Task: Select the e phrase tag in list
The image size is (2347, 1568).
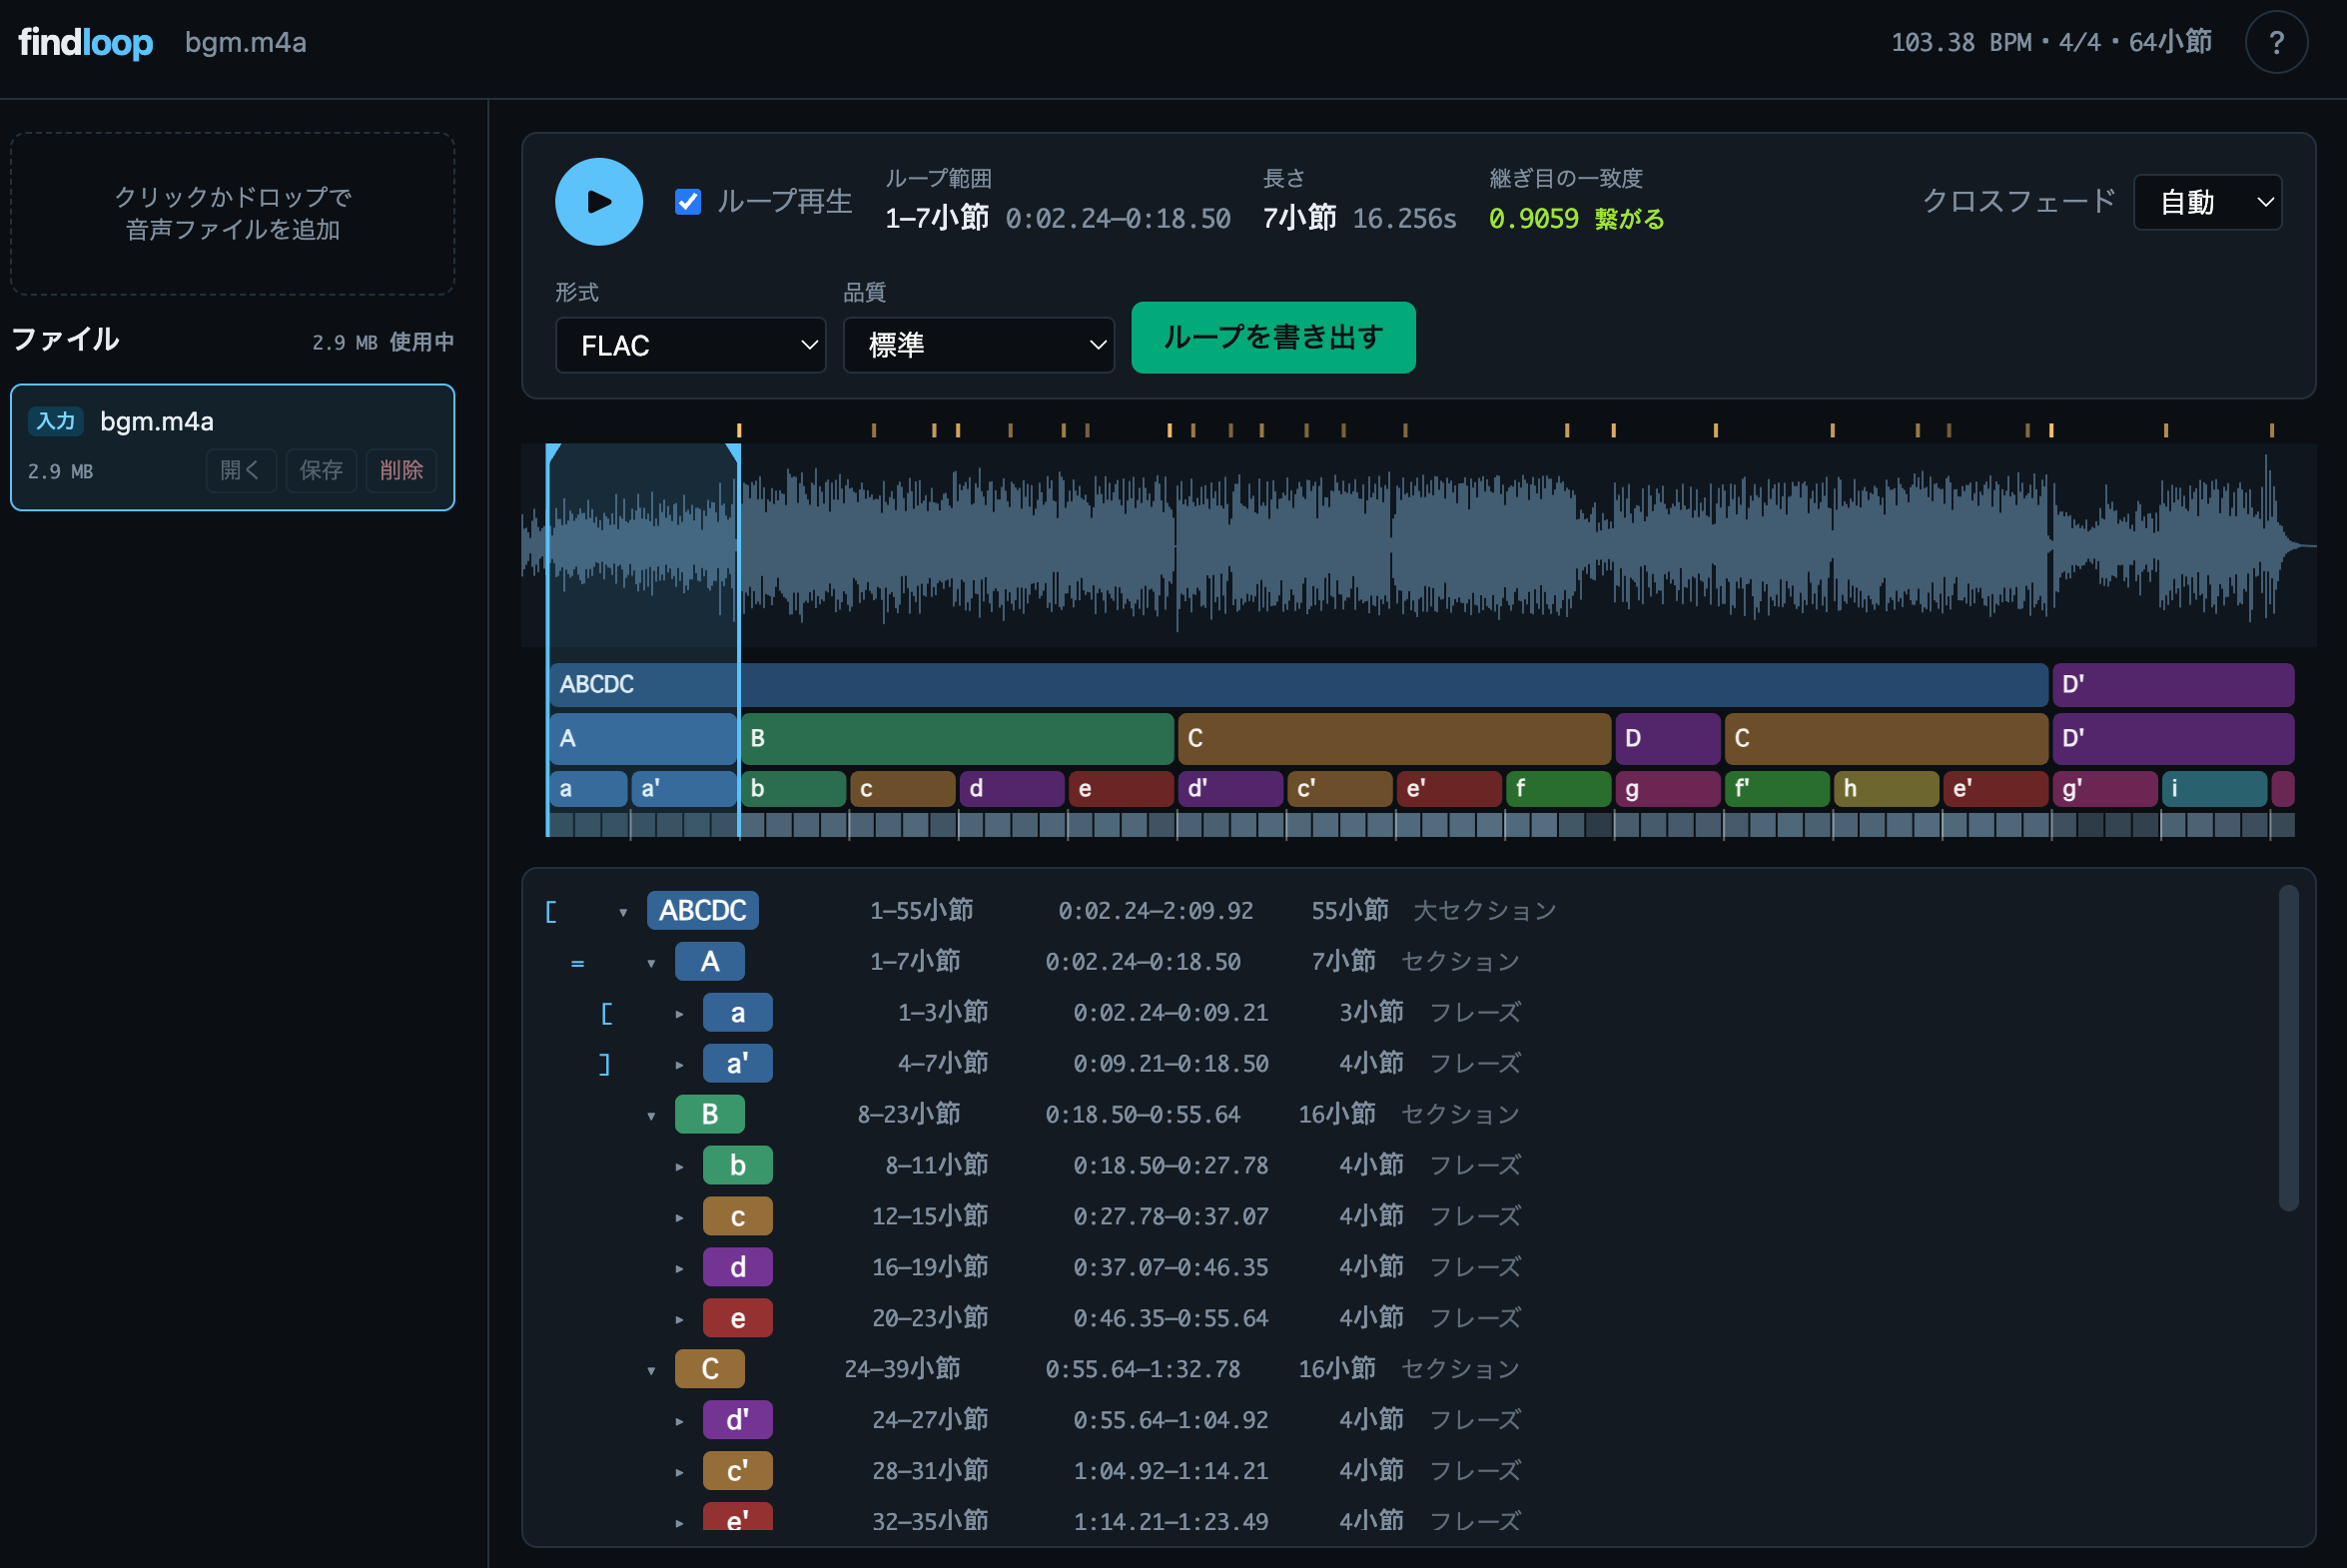Action: (x=737, y=1318)
